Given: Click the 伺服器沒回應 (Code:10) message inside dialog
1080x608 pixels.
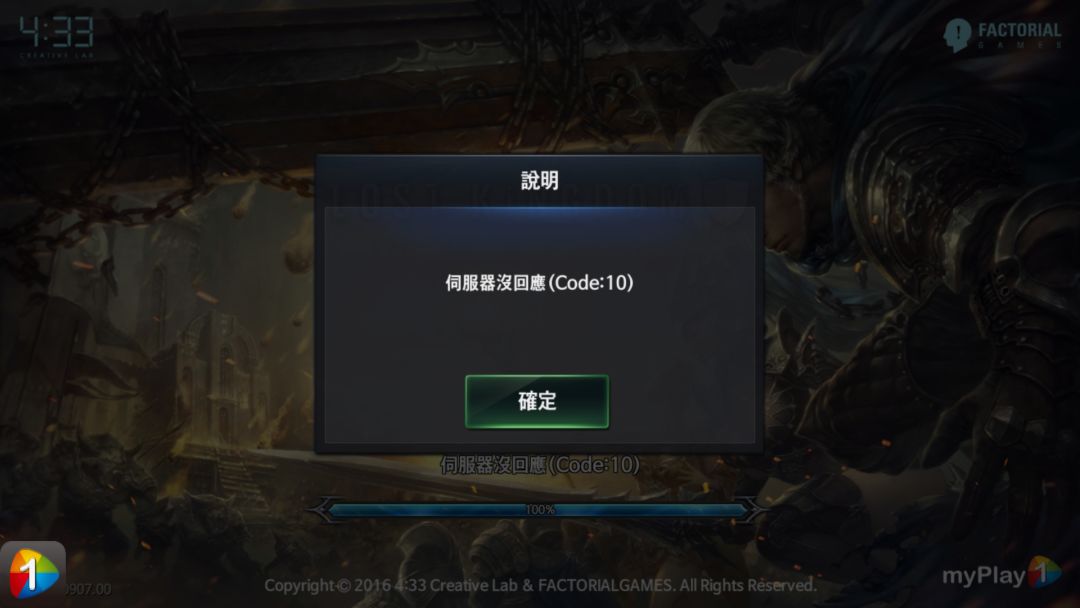Looking at the screenshot, I should click(x=539, y=282).
